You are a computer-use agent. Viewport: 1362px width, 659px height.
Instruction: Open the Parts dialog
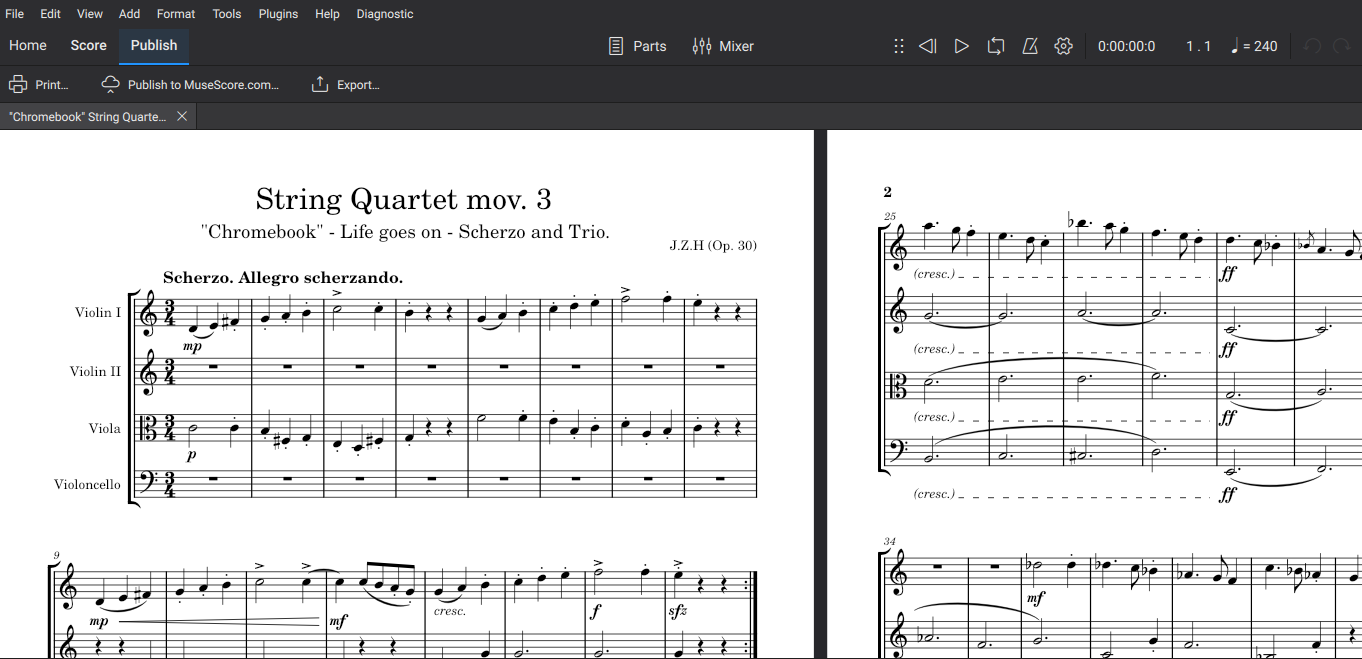tap(638, 46)
